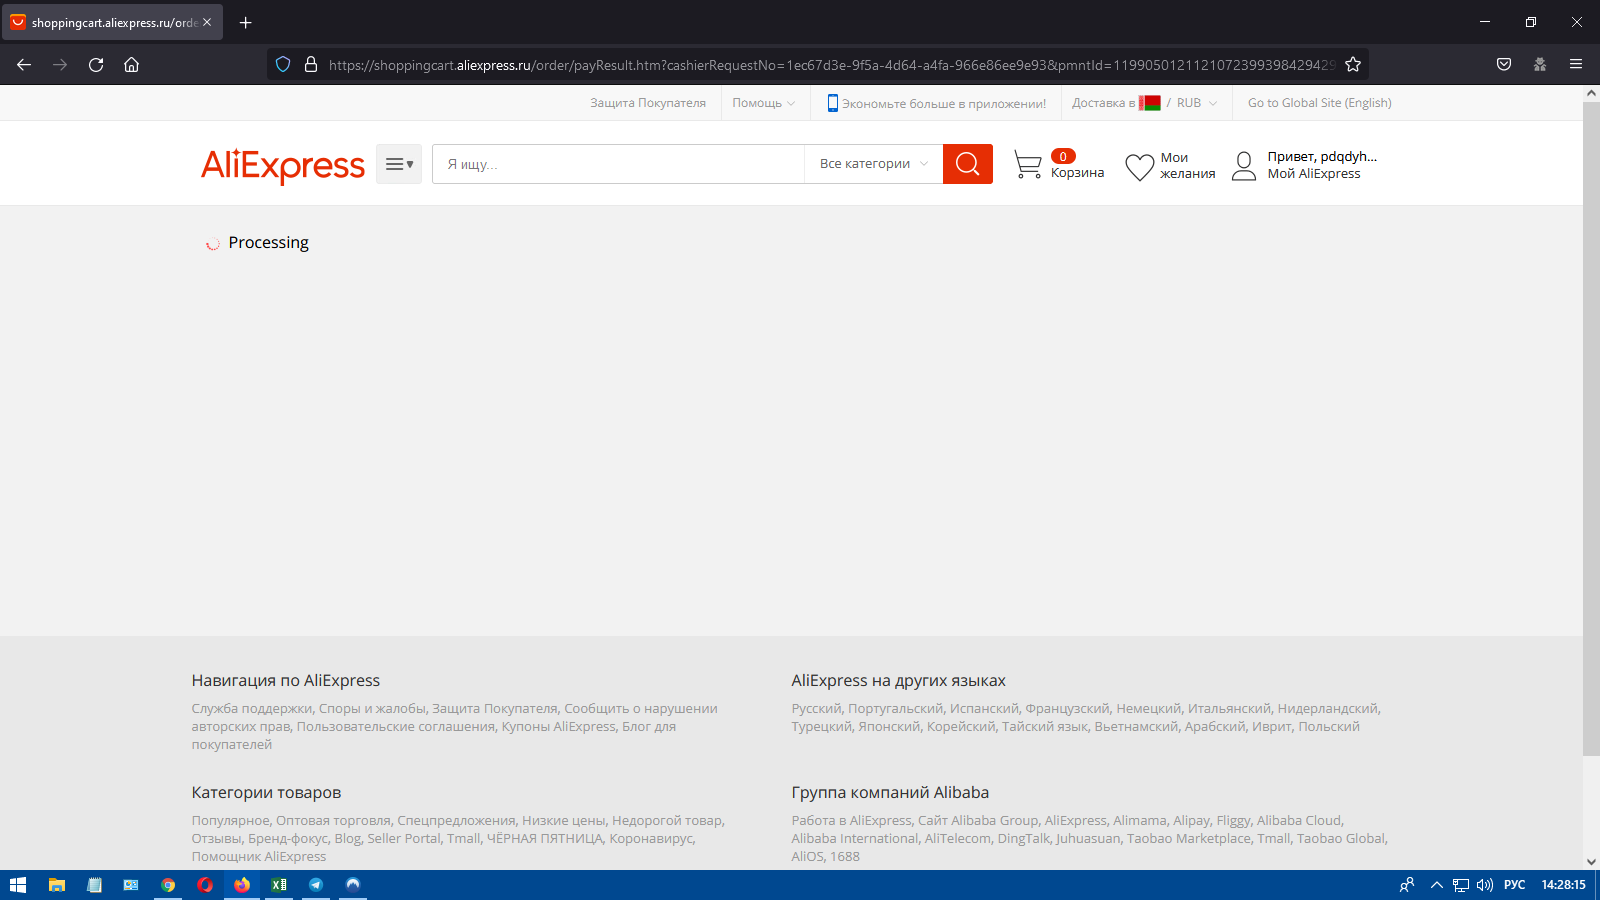Viewport: 1600px width, 900px height.
Task: Open the user profile avatar icon
Action: pos(1244,166)
